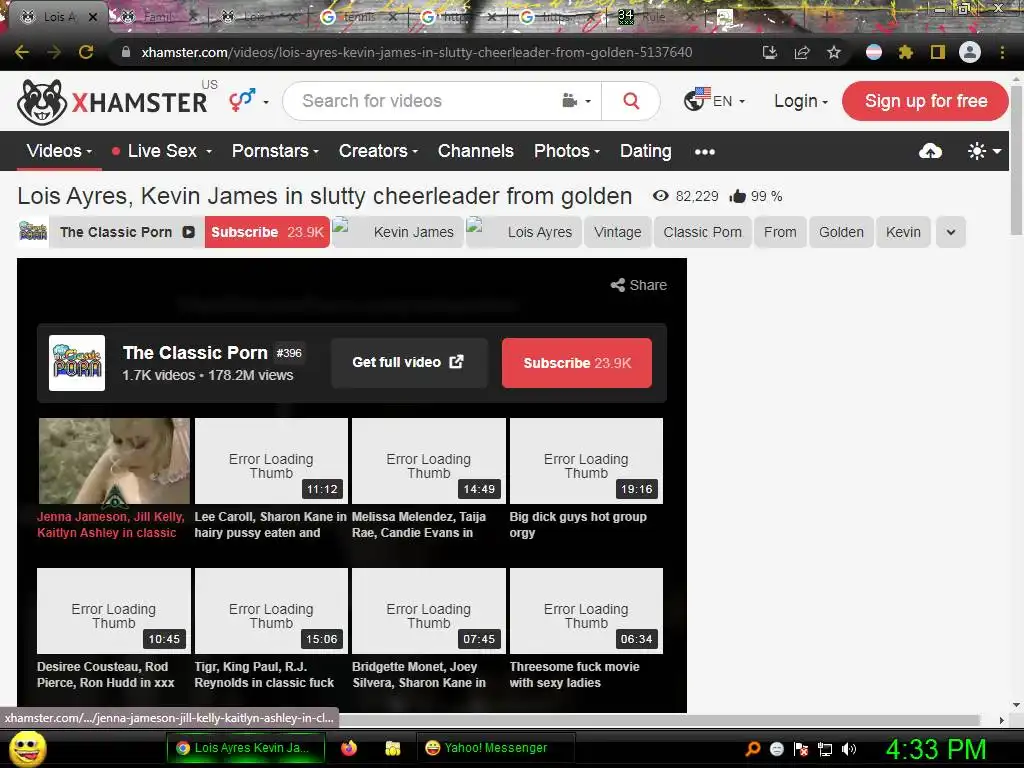Open the Chrome profile avatar
1024x768 pixels.
click(970, 52)
